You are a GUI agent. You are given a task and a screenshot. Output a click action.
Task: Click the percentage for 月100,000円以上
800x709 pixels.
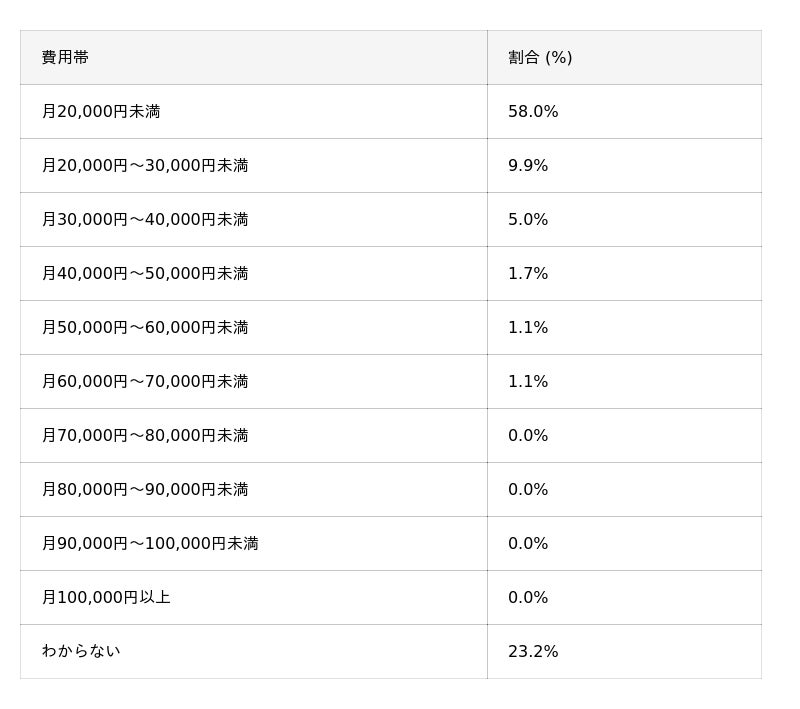tap(528, 598)
